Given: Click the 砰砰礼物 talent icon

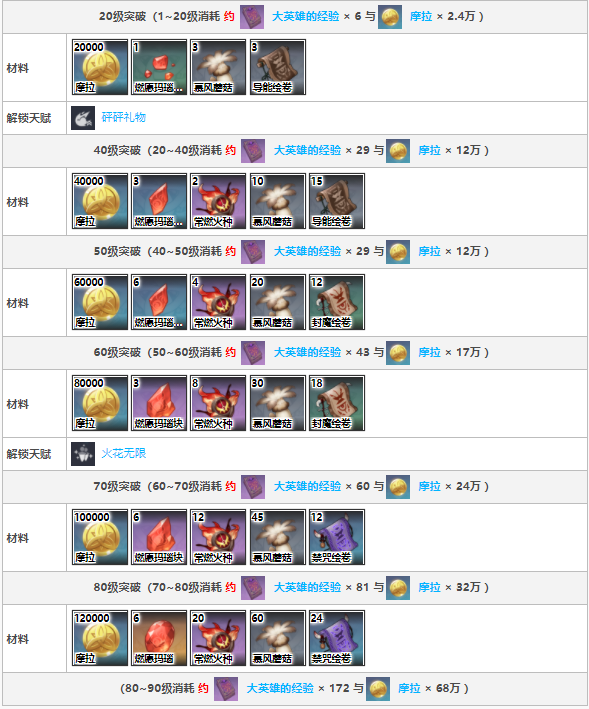Looking at the screenshot, I should 83,118.
